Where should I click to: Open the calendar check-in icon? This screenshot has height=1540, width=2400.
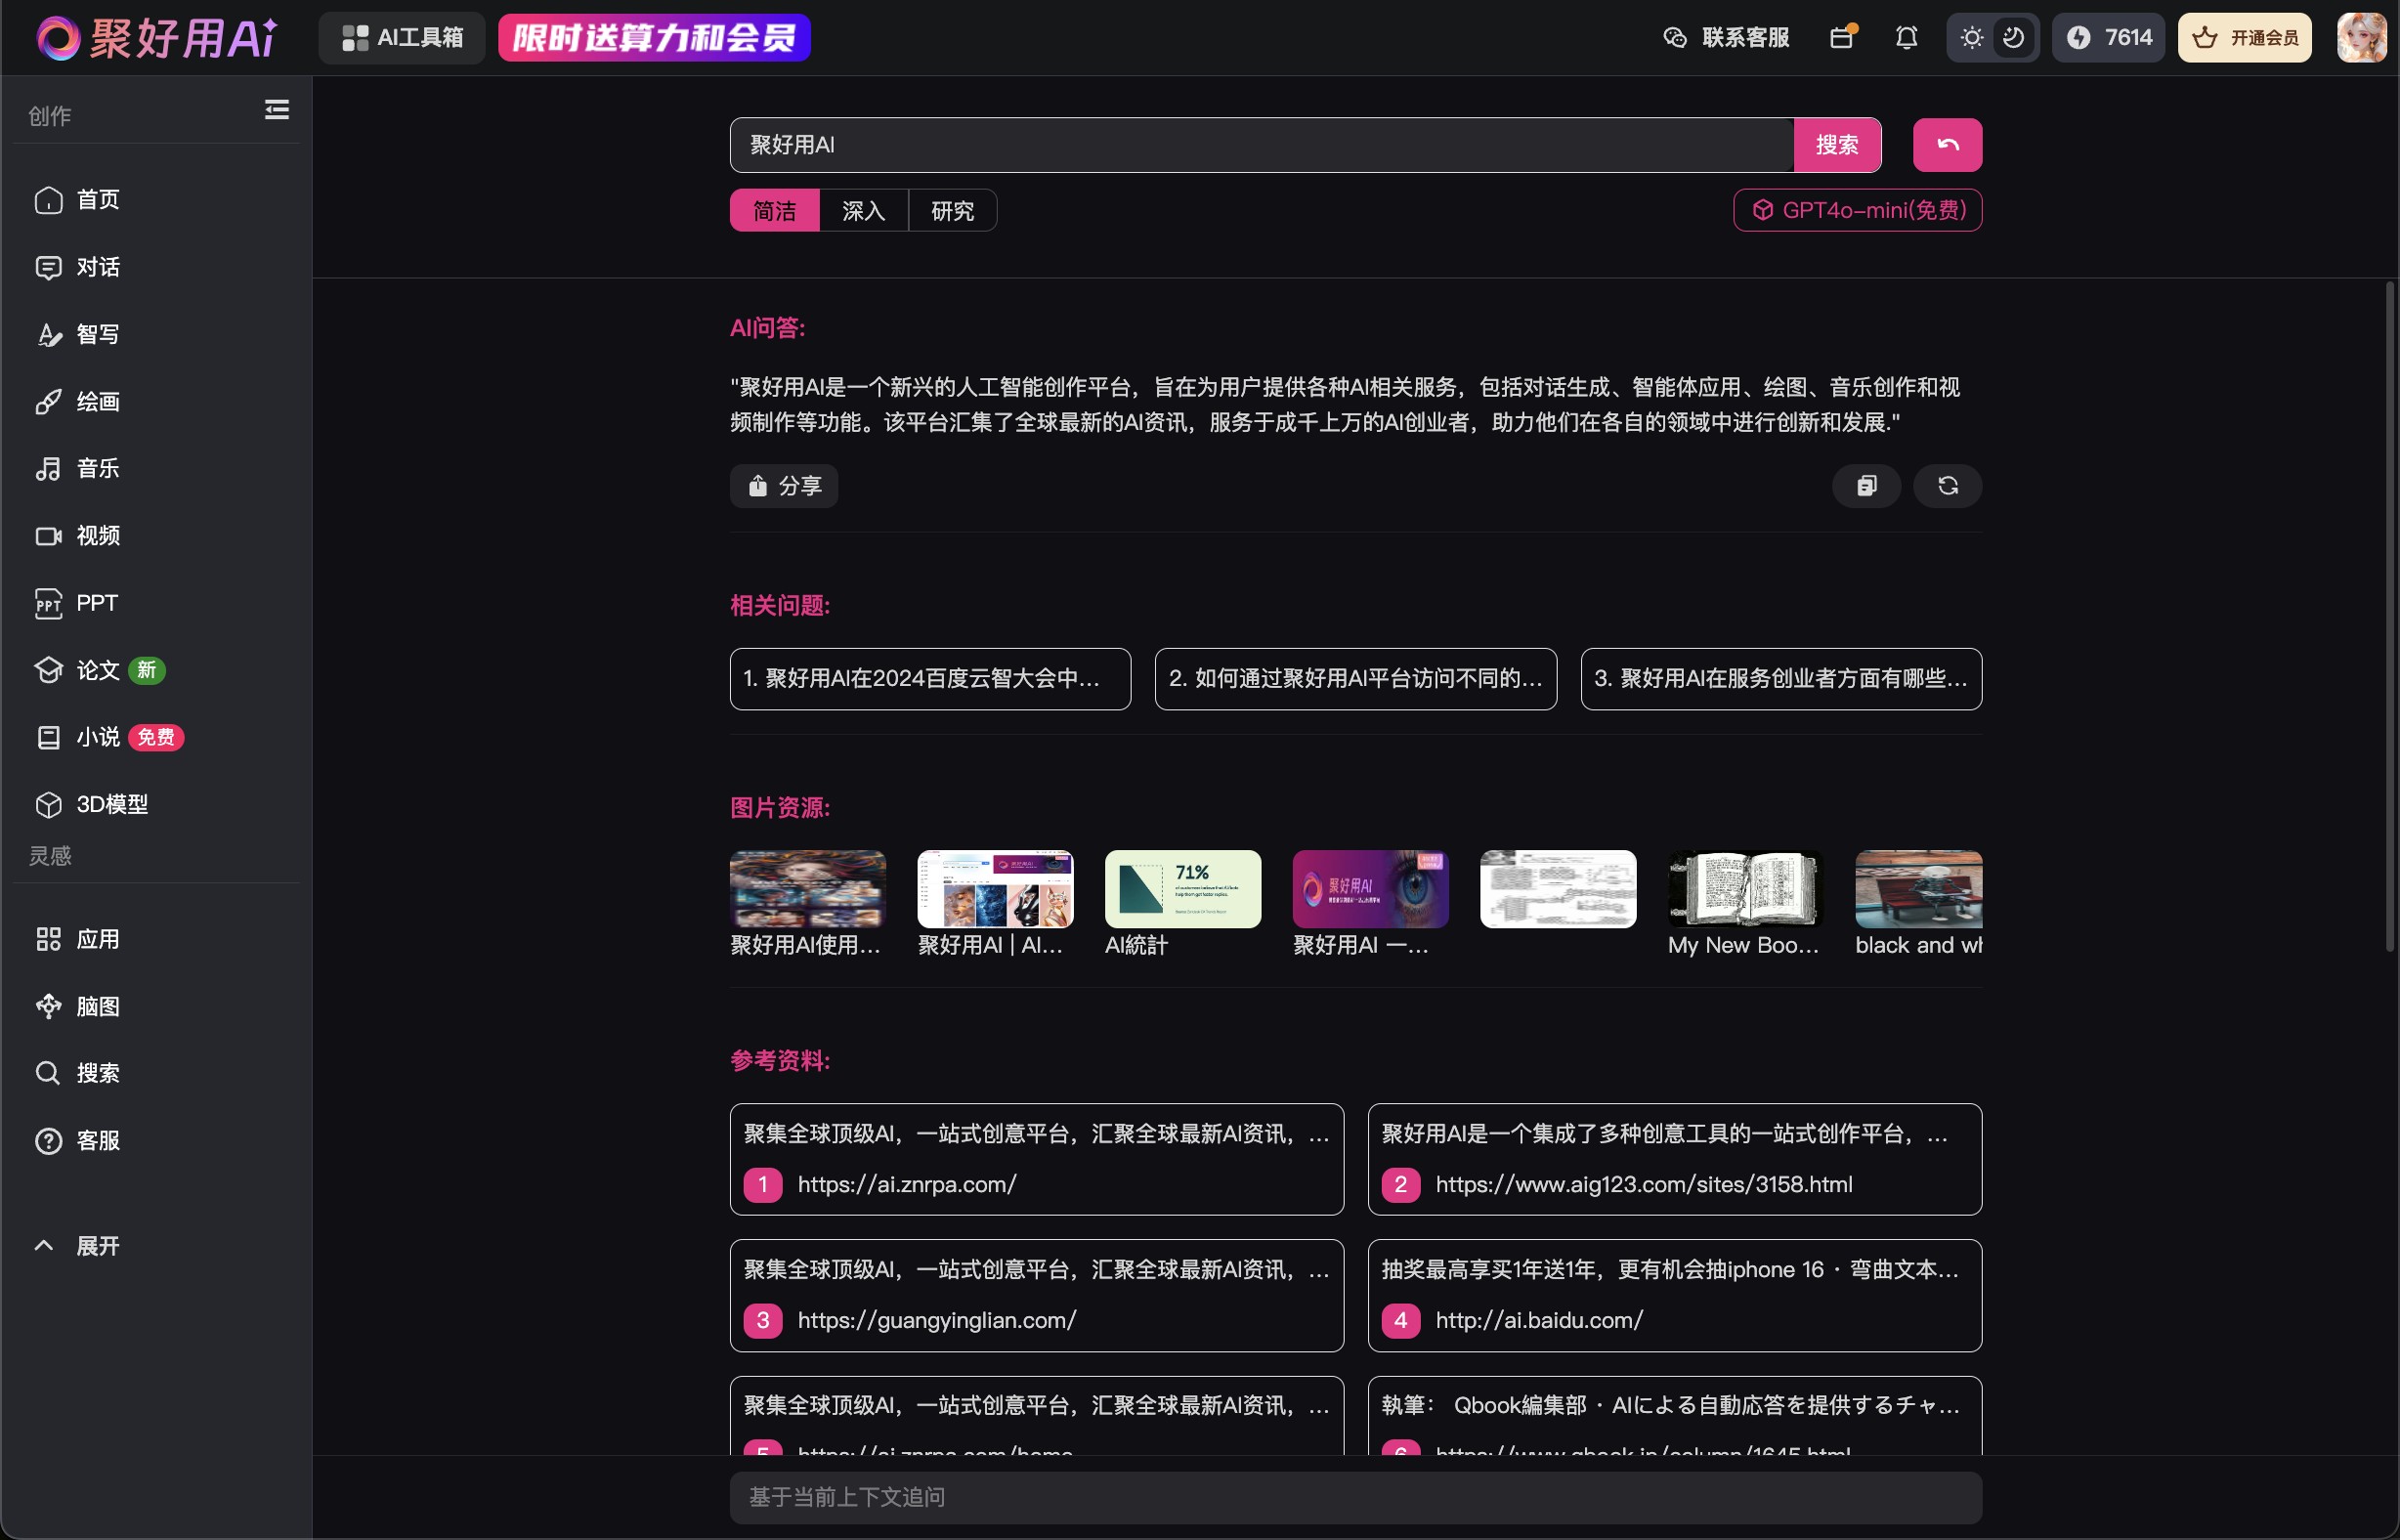1842,38
